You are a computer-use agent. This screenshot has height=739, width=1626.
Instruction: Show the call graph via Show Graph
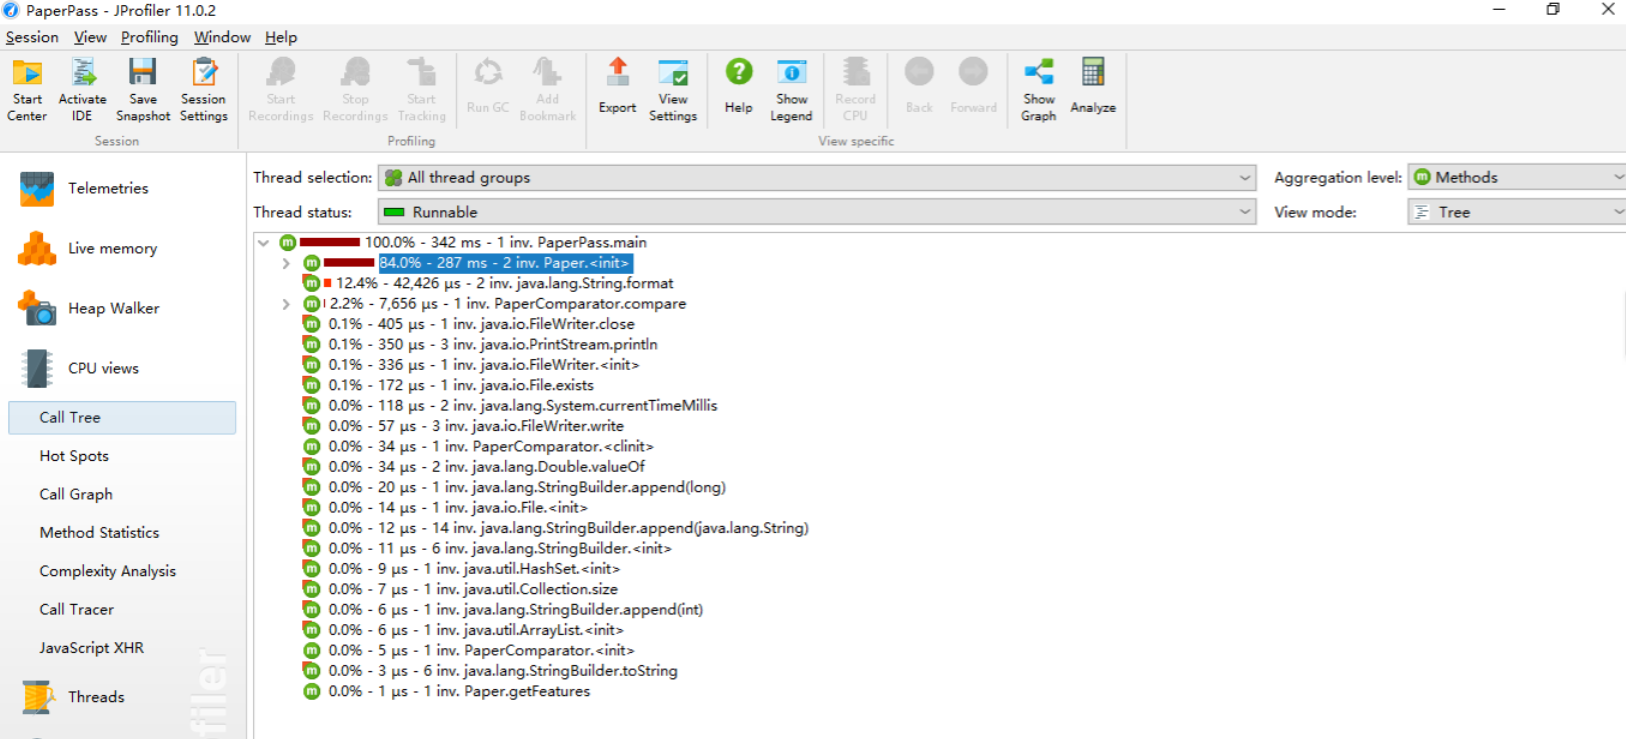(x=1039, y=90)
